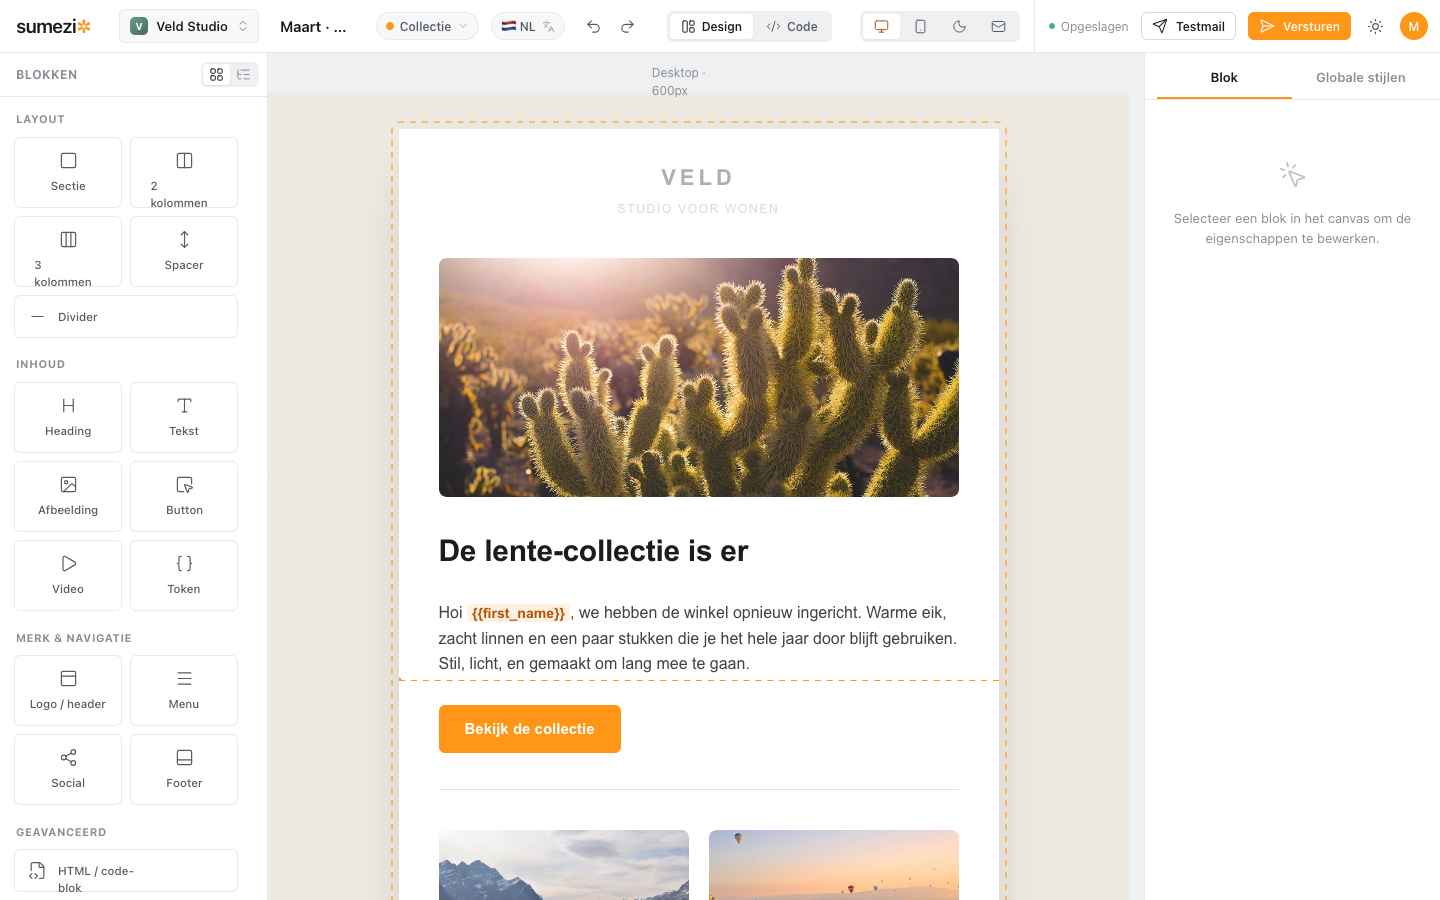Open the NL language selector
The image size is (1440, 900).
point(528,27)
